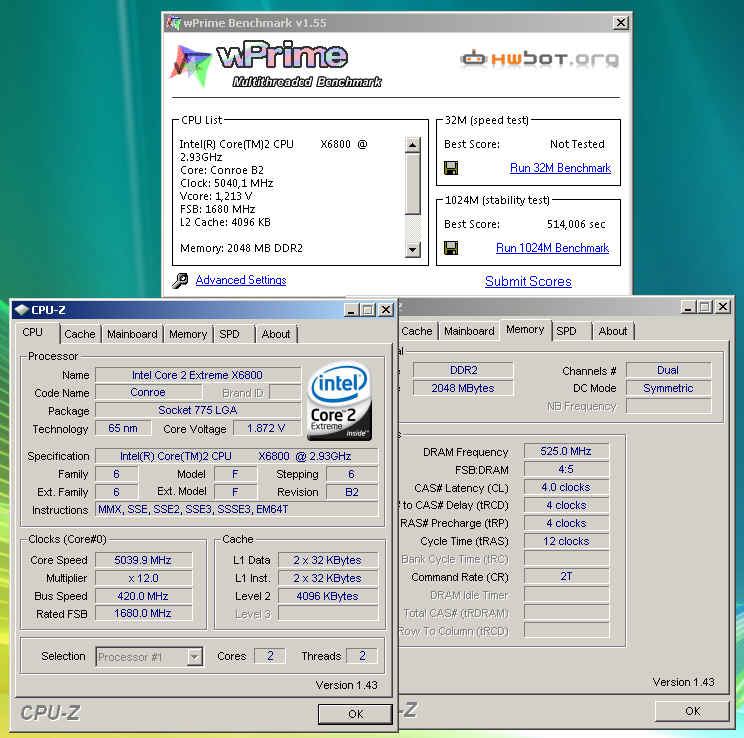Close the rear CPU-Z memory window

pyautogui.click(x=723, y=307)
